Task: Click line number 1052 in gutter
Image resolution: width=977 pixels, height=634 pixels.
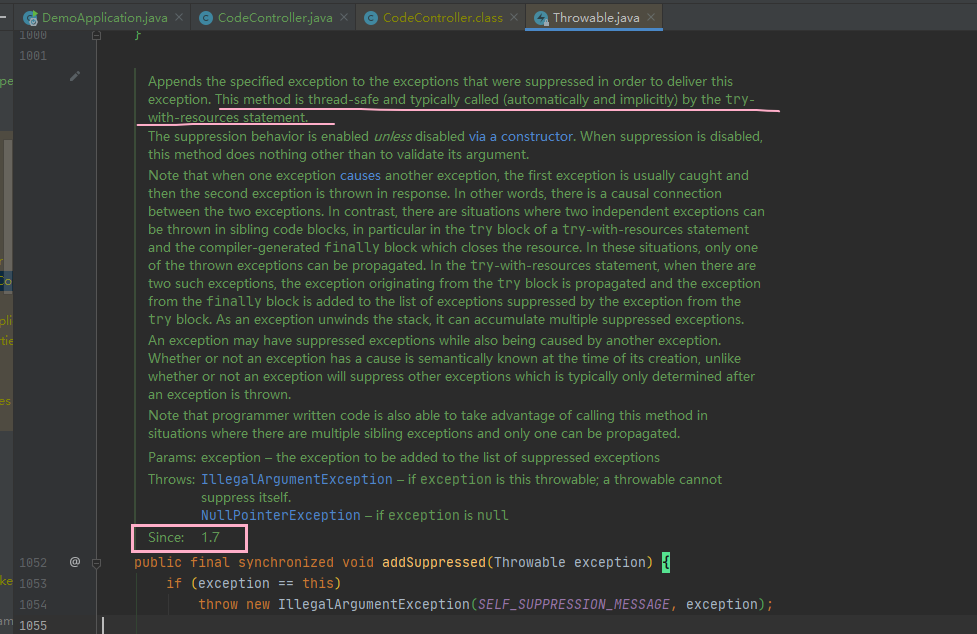Action: (x=33, y=563)
